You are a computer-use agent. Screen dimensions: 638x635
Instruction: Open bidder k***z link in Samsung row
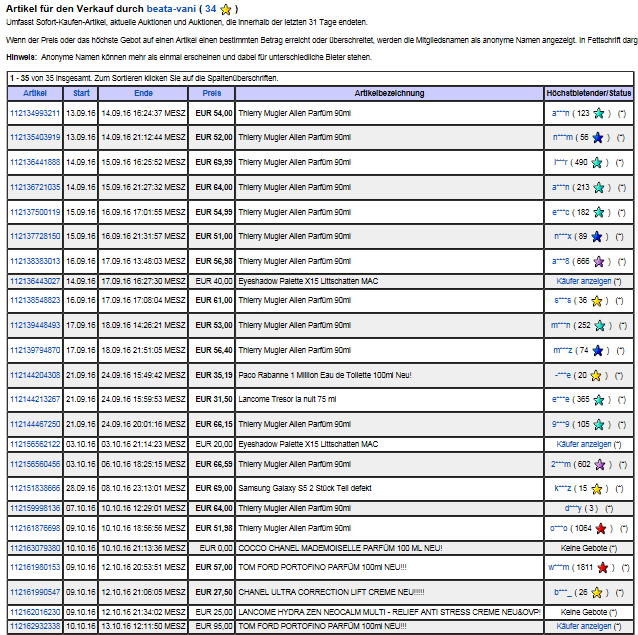(x=563, y=488)
